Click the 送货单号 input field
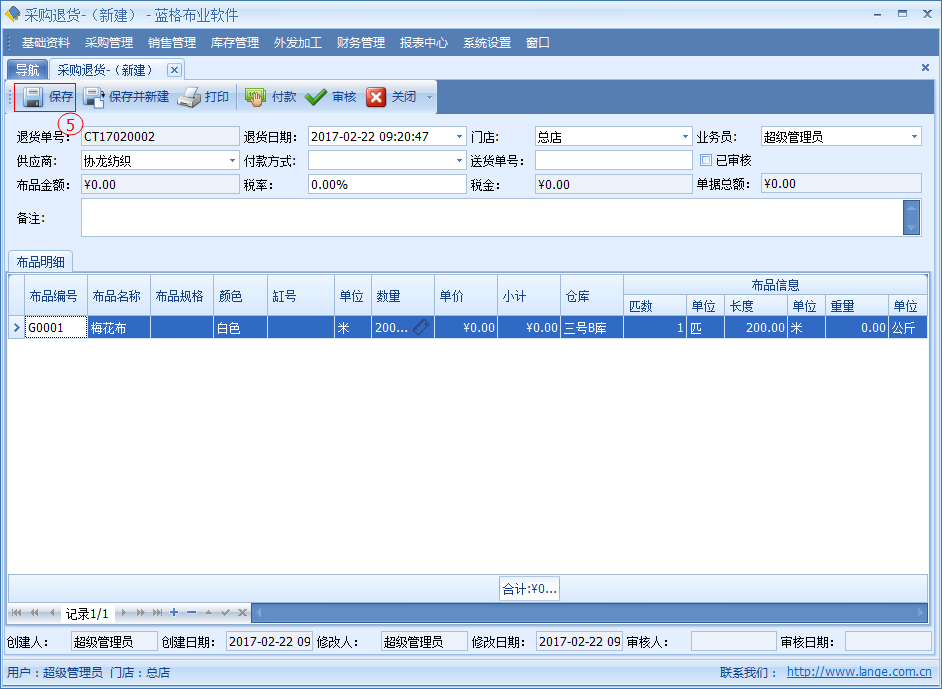 [x=613, y=160]
